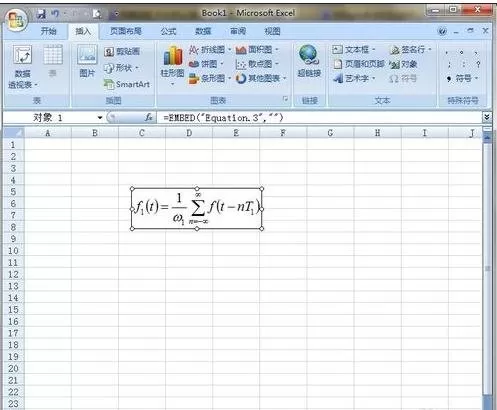Click the Symbol (符号) omega button

pos(403,78)
